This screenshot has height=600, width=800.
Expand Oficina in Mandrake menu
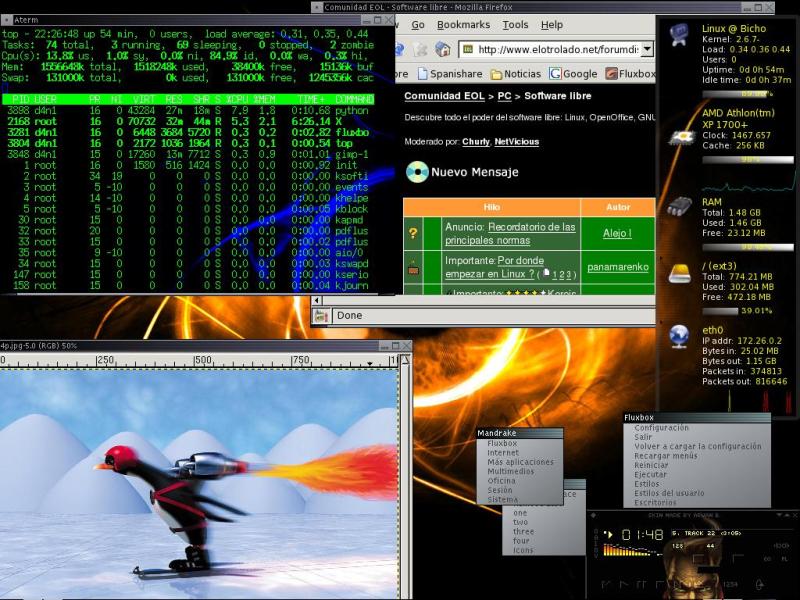520,481
